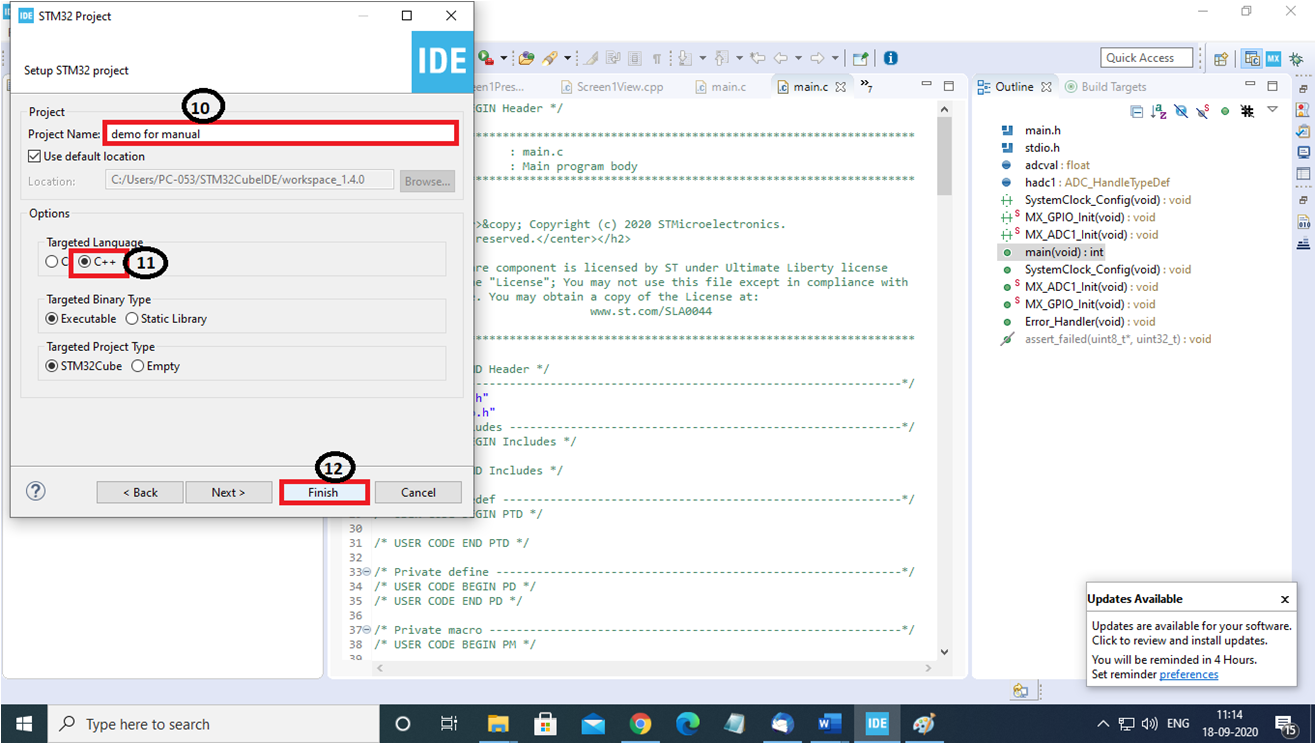Click the open folder toolbar icon

click(x=526, y=58)
